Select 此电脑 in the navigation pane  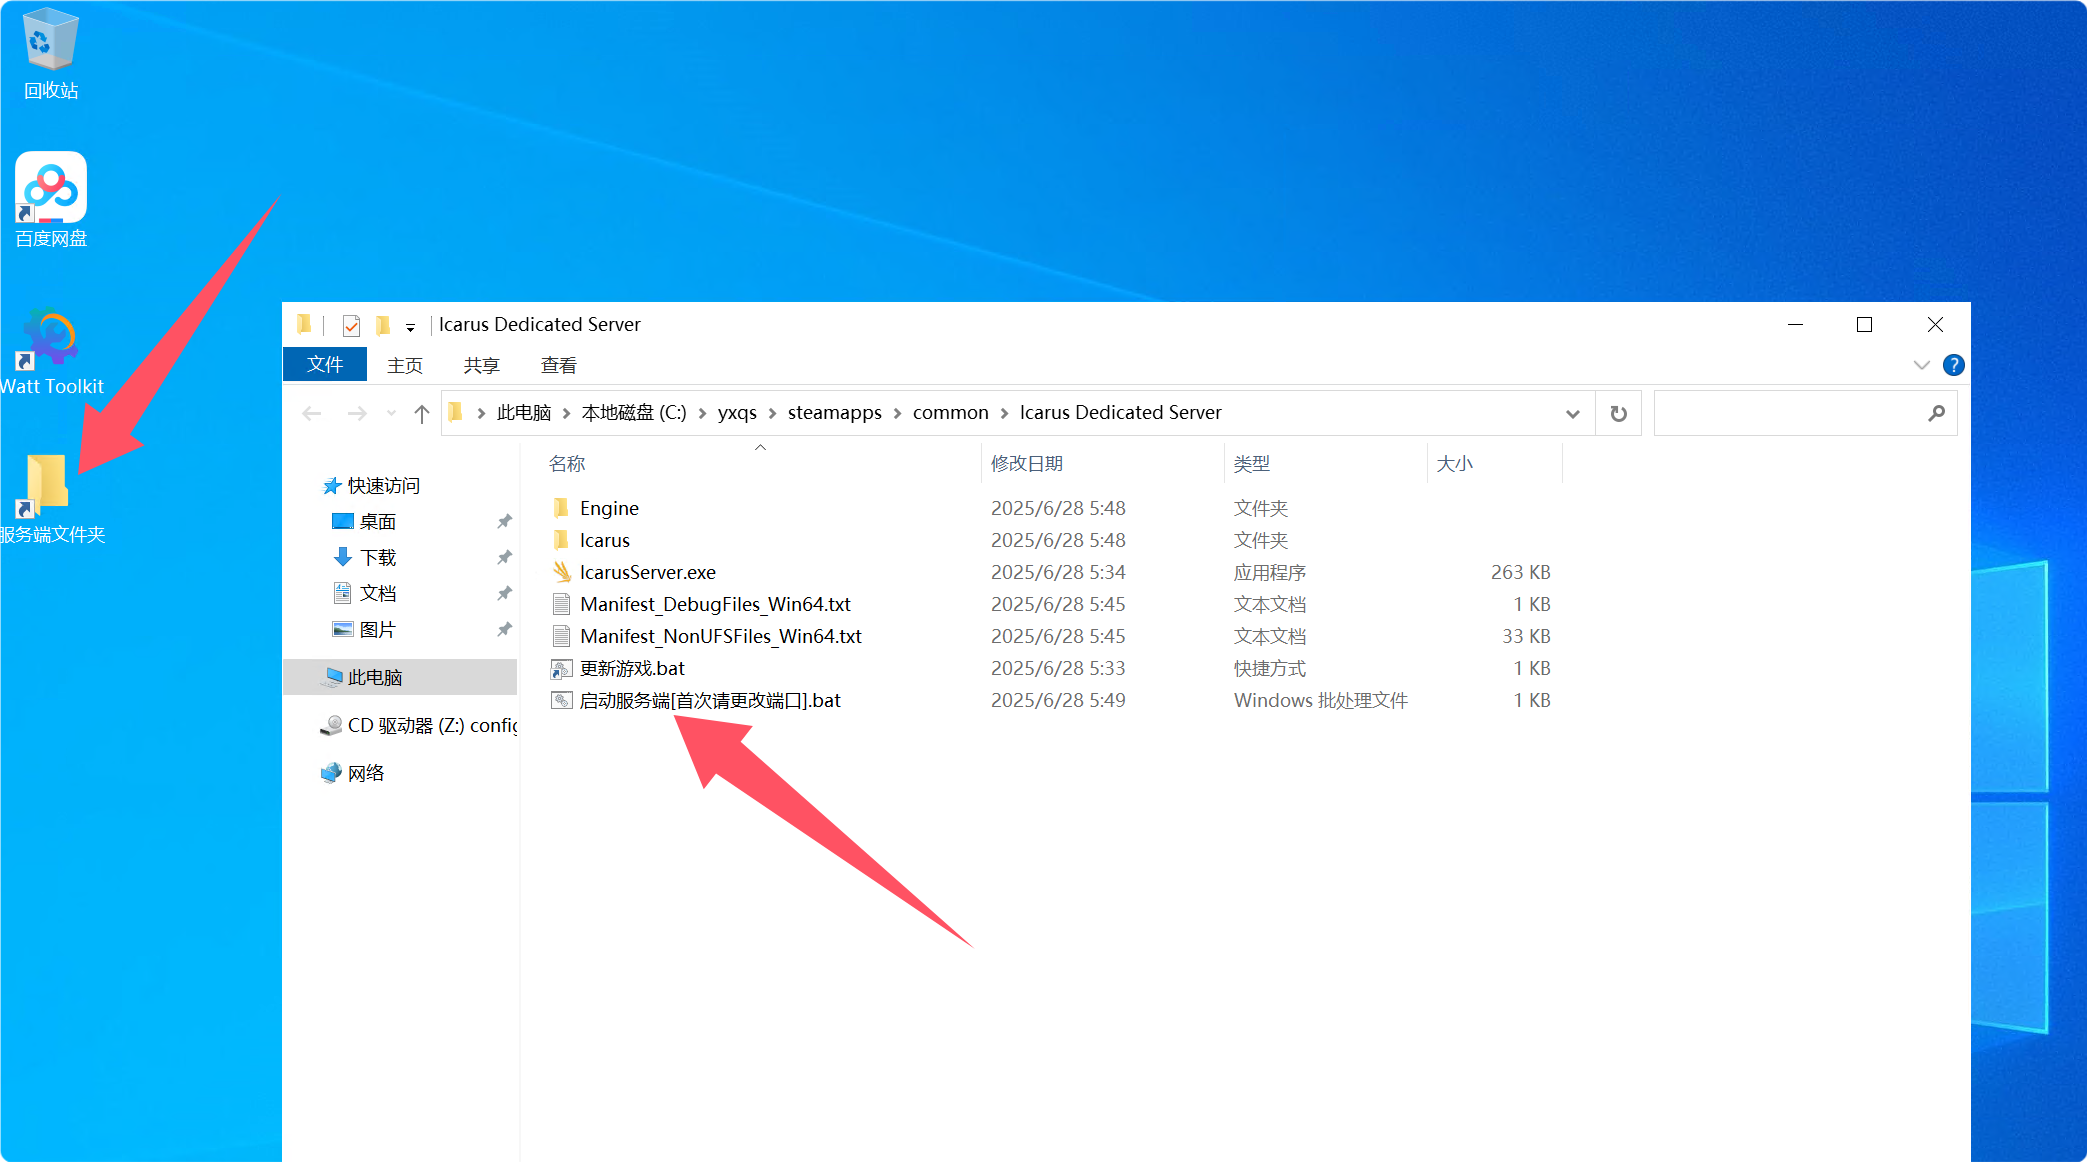[400, 677]
